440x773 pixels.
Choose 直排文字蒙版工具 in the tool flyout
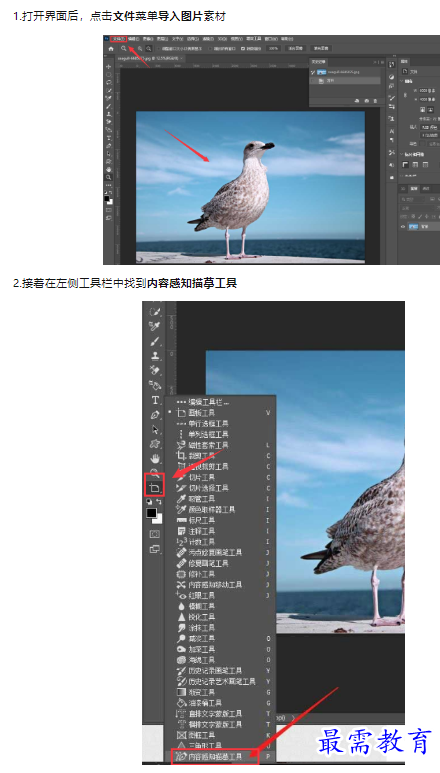coord(209,713)
